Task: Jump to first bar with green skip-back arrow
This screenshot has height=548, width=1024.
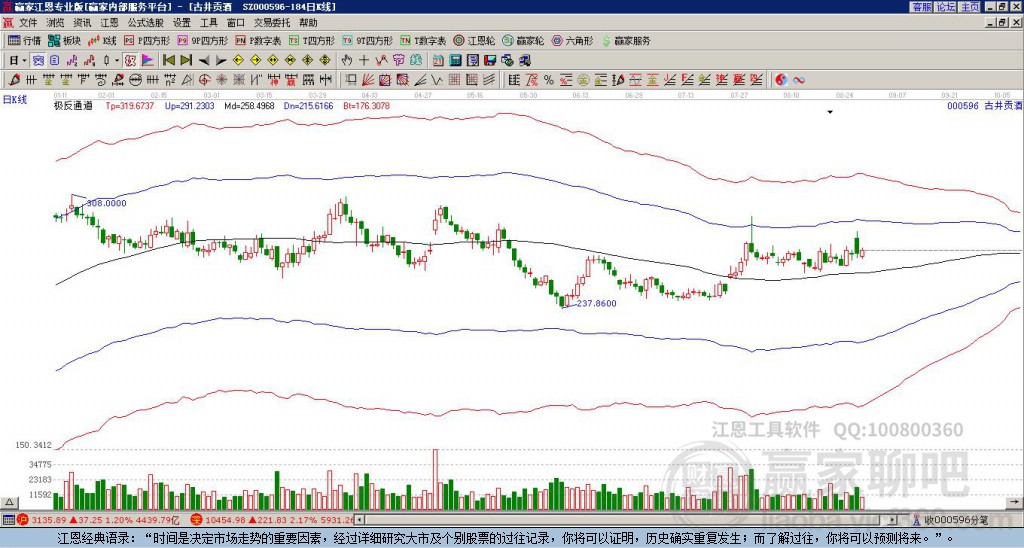Action: [x=168, y=61]
